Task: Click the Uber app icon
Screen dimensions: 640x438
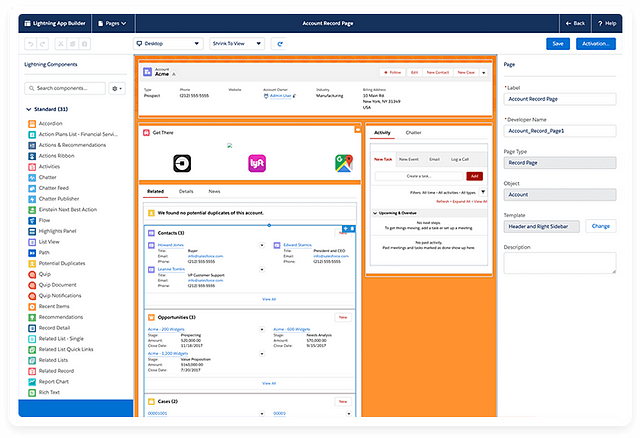Action: point(182,163)
